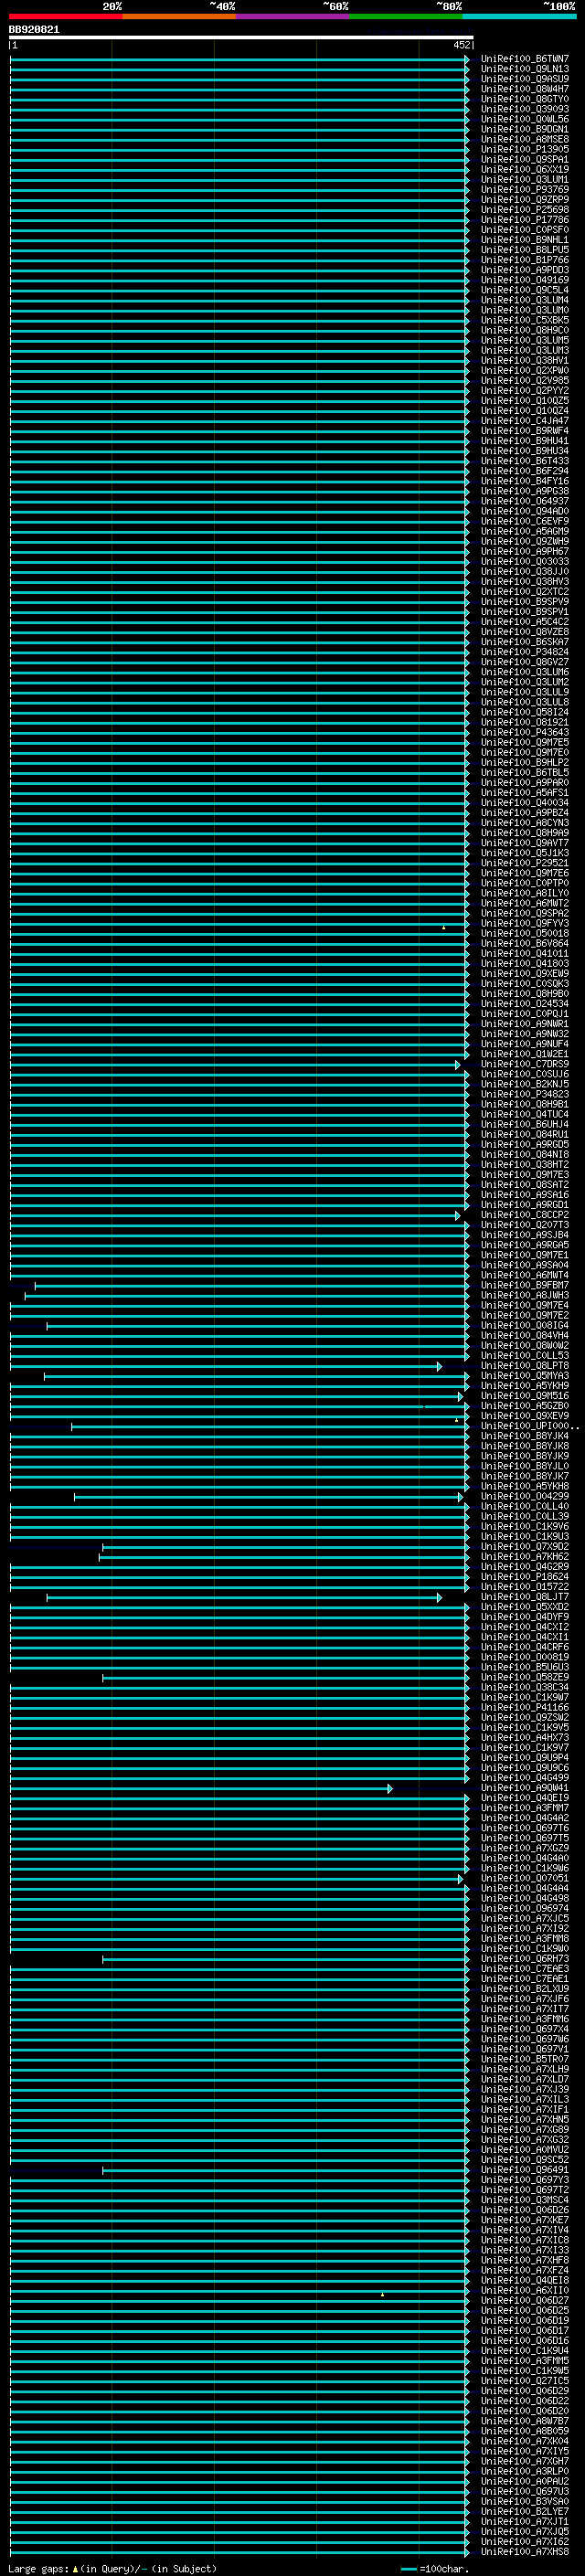Select hit label UniRef100_Q9M516
Viewport: 585px width, 2576px height.
point(525,1396)
